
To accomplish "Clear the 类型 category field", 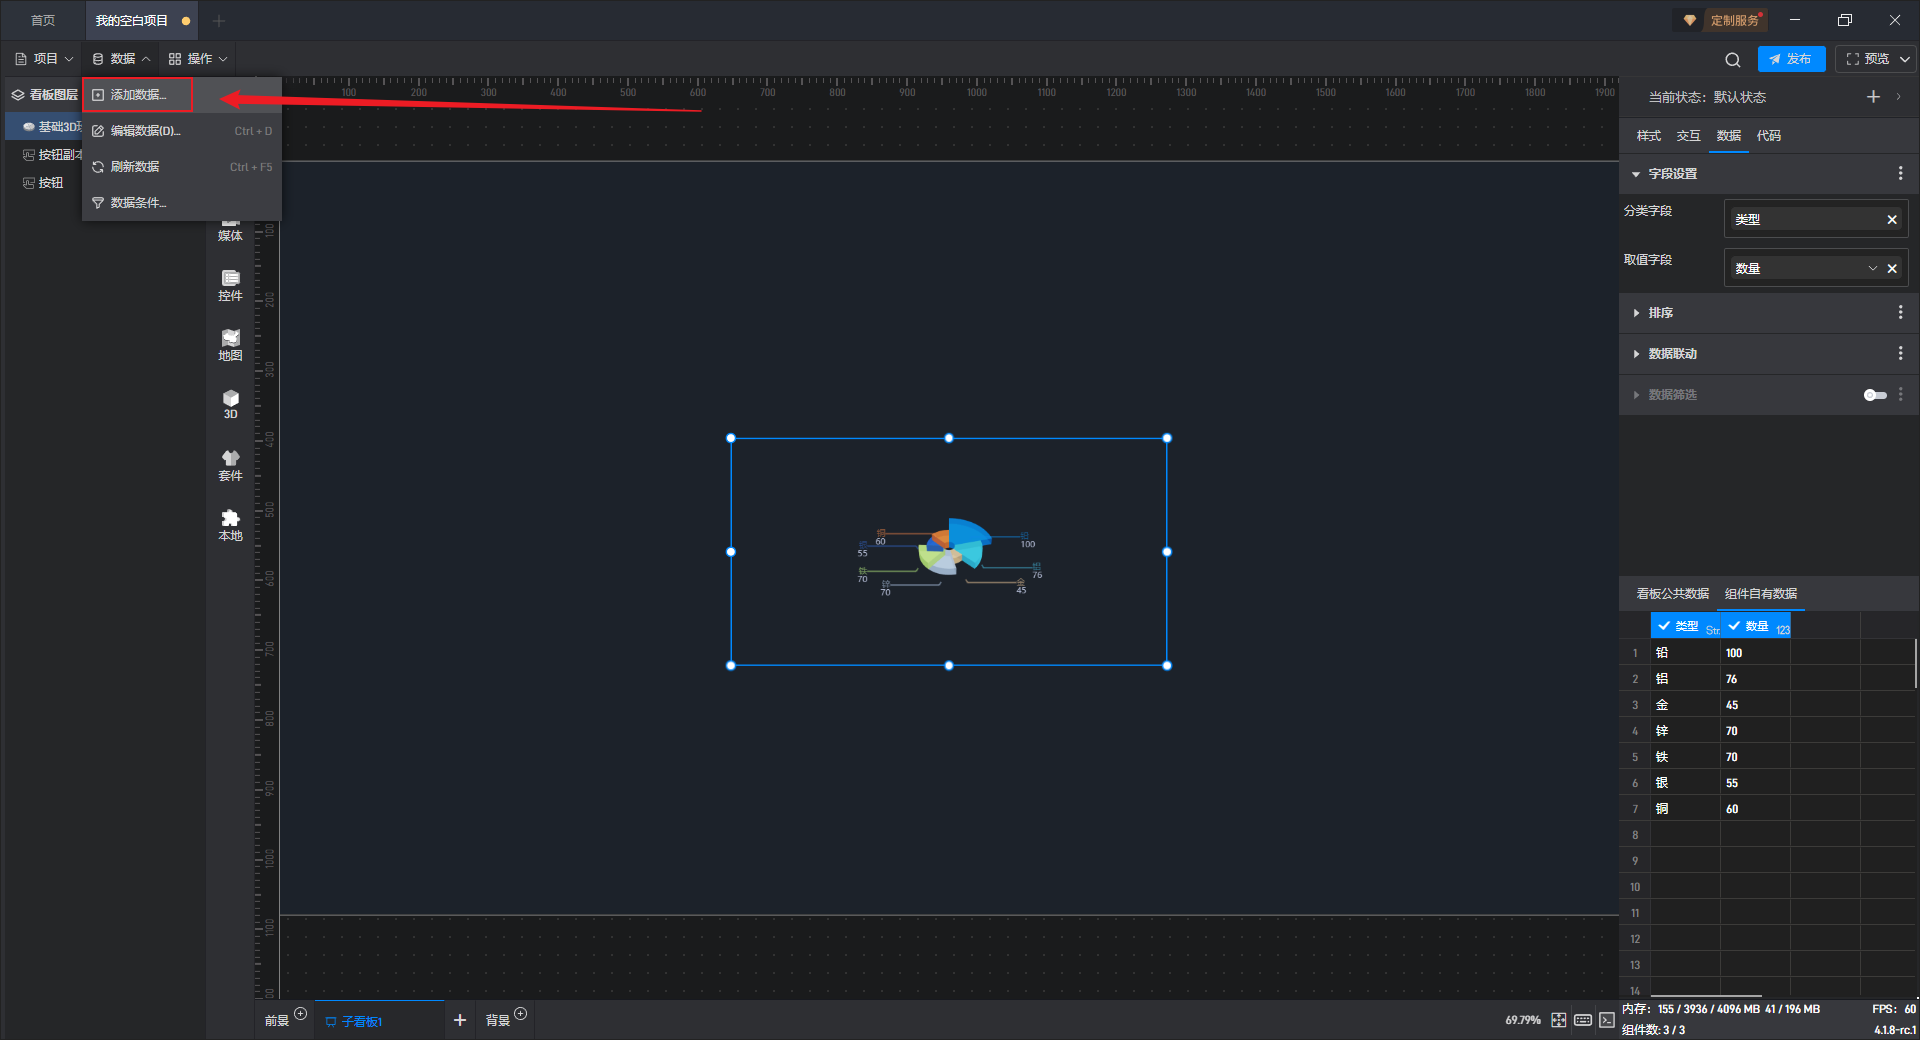I will click(x=1892, y=220).
